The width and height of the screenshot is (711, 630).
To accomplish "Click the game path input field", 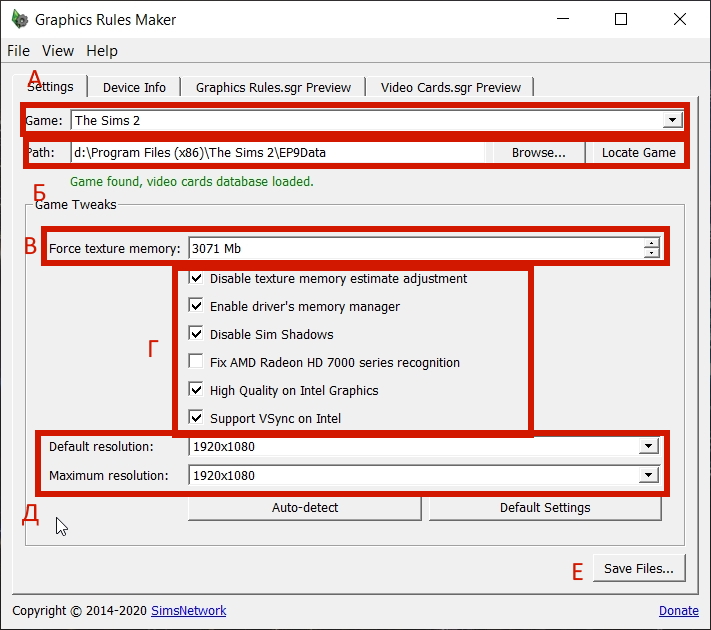I will (278, 152).
